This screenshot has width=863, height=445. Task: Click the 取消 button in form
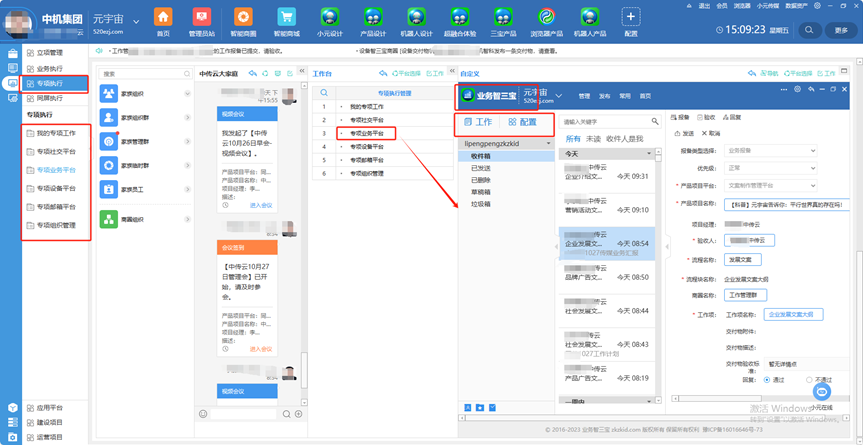point(711,133)
